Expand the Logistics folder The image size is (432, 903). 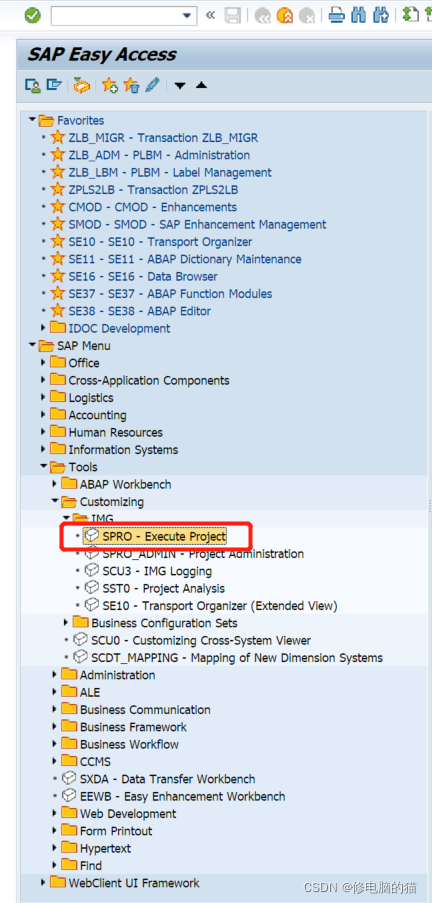[x=43, y=397]
